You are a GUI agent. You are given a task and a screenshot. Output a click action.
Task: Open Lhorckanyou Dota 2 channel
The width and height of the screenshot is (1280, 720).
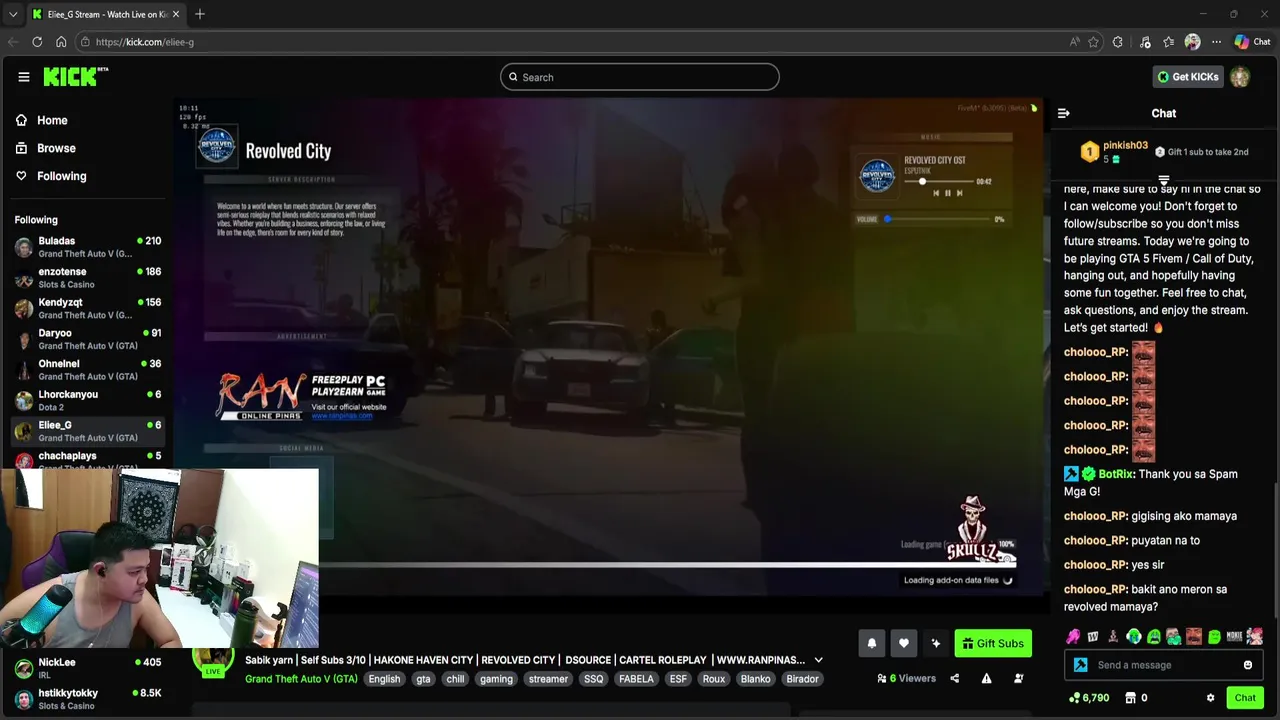pyautogui.click(x=88, y=400)
